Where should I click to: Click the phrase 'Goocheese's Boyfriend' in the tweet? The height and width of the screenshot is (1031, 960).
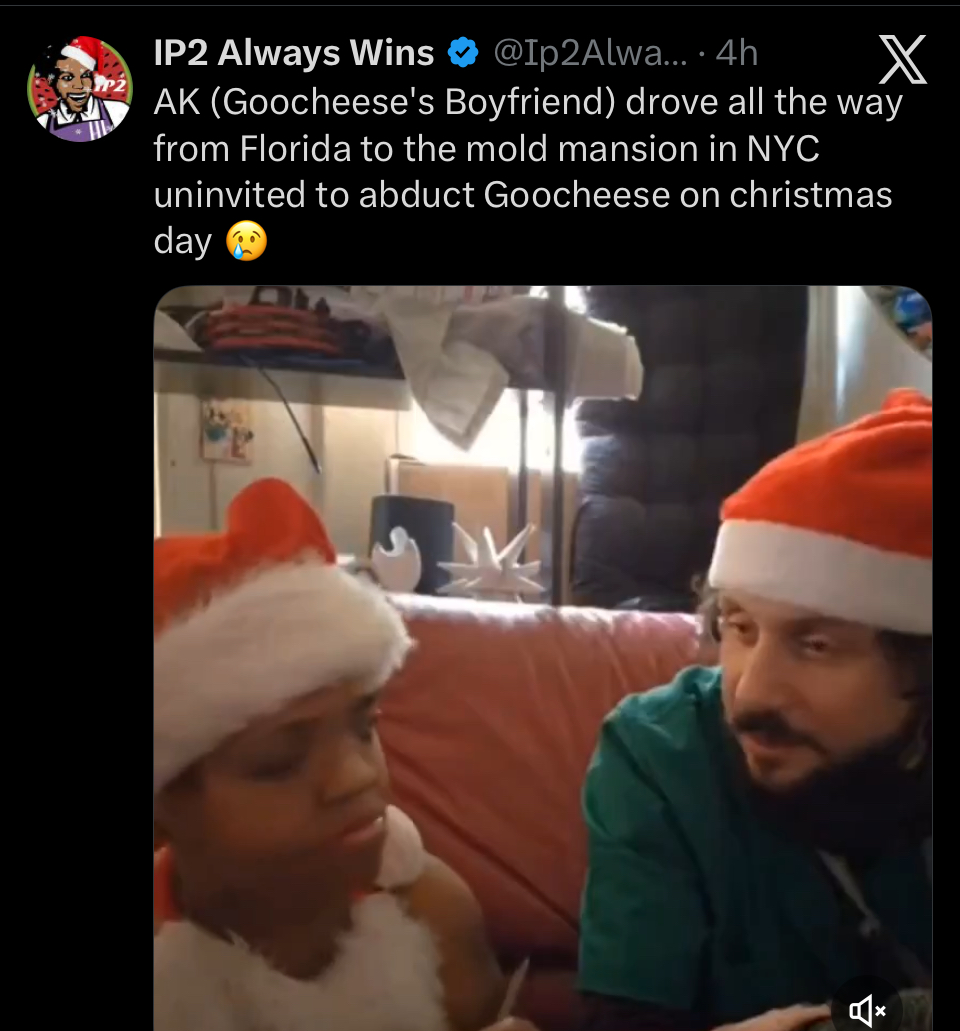[413, 102]
